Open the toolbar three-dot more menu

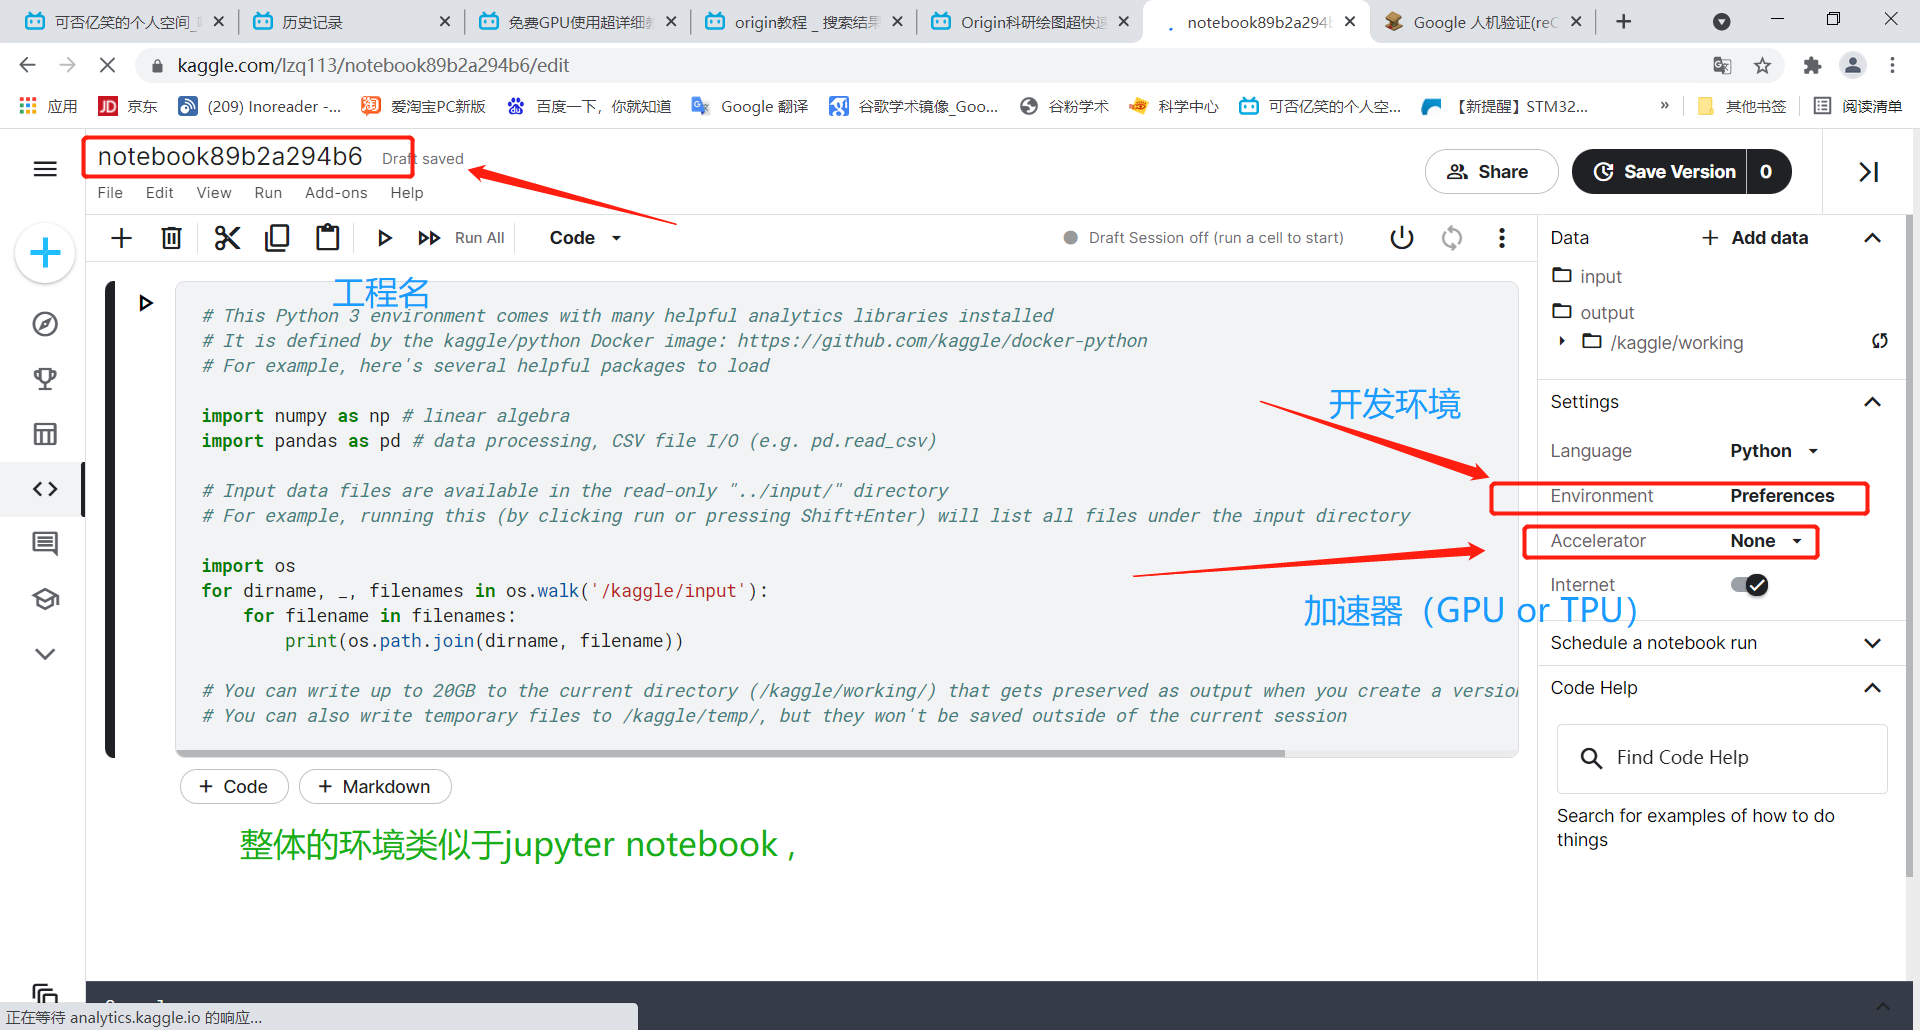click(x=1502, y=238)
